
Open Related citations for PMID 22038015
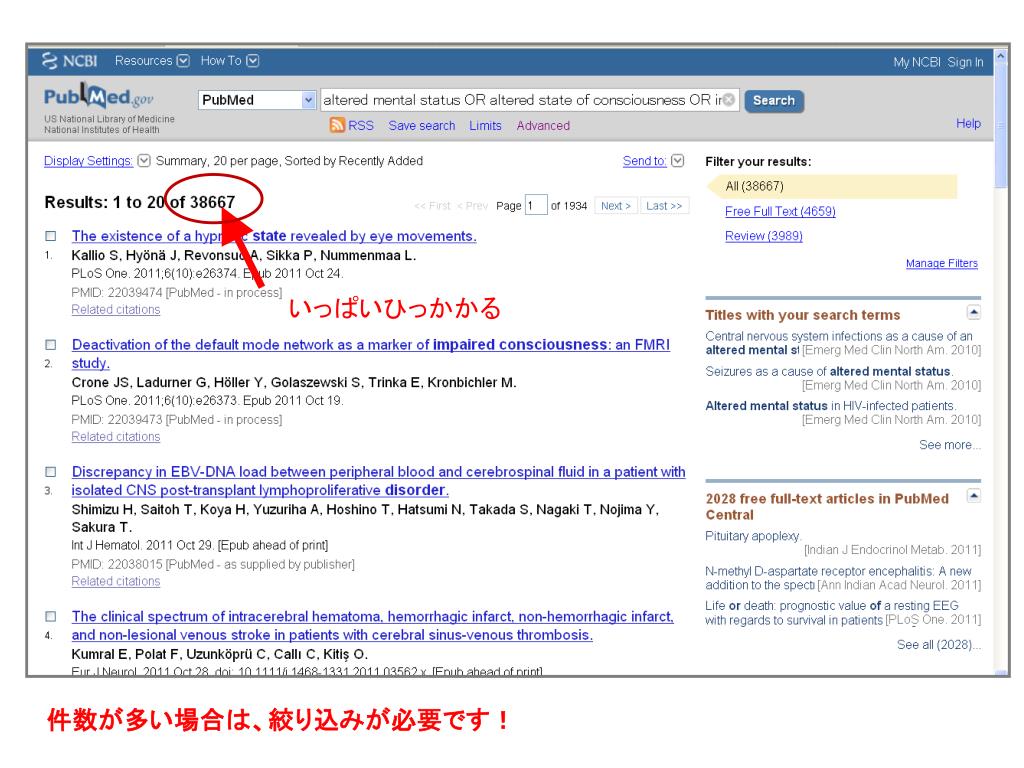[x=116, y=581]
